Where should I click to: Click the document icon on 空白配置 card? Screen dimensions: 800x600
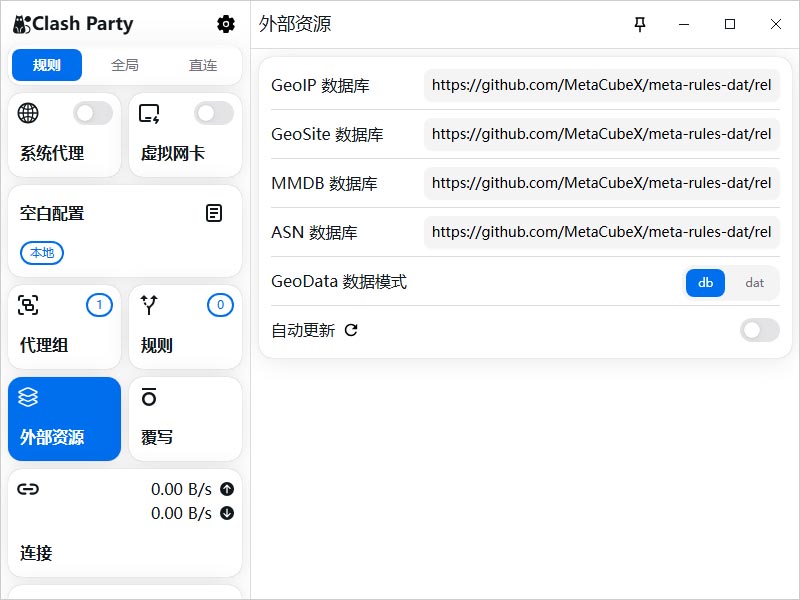pyautogui.click(x=214, y=212)
